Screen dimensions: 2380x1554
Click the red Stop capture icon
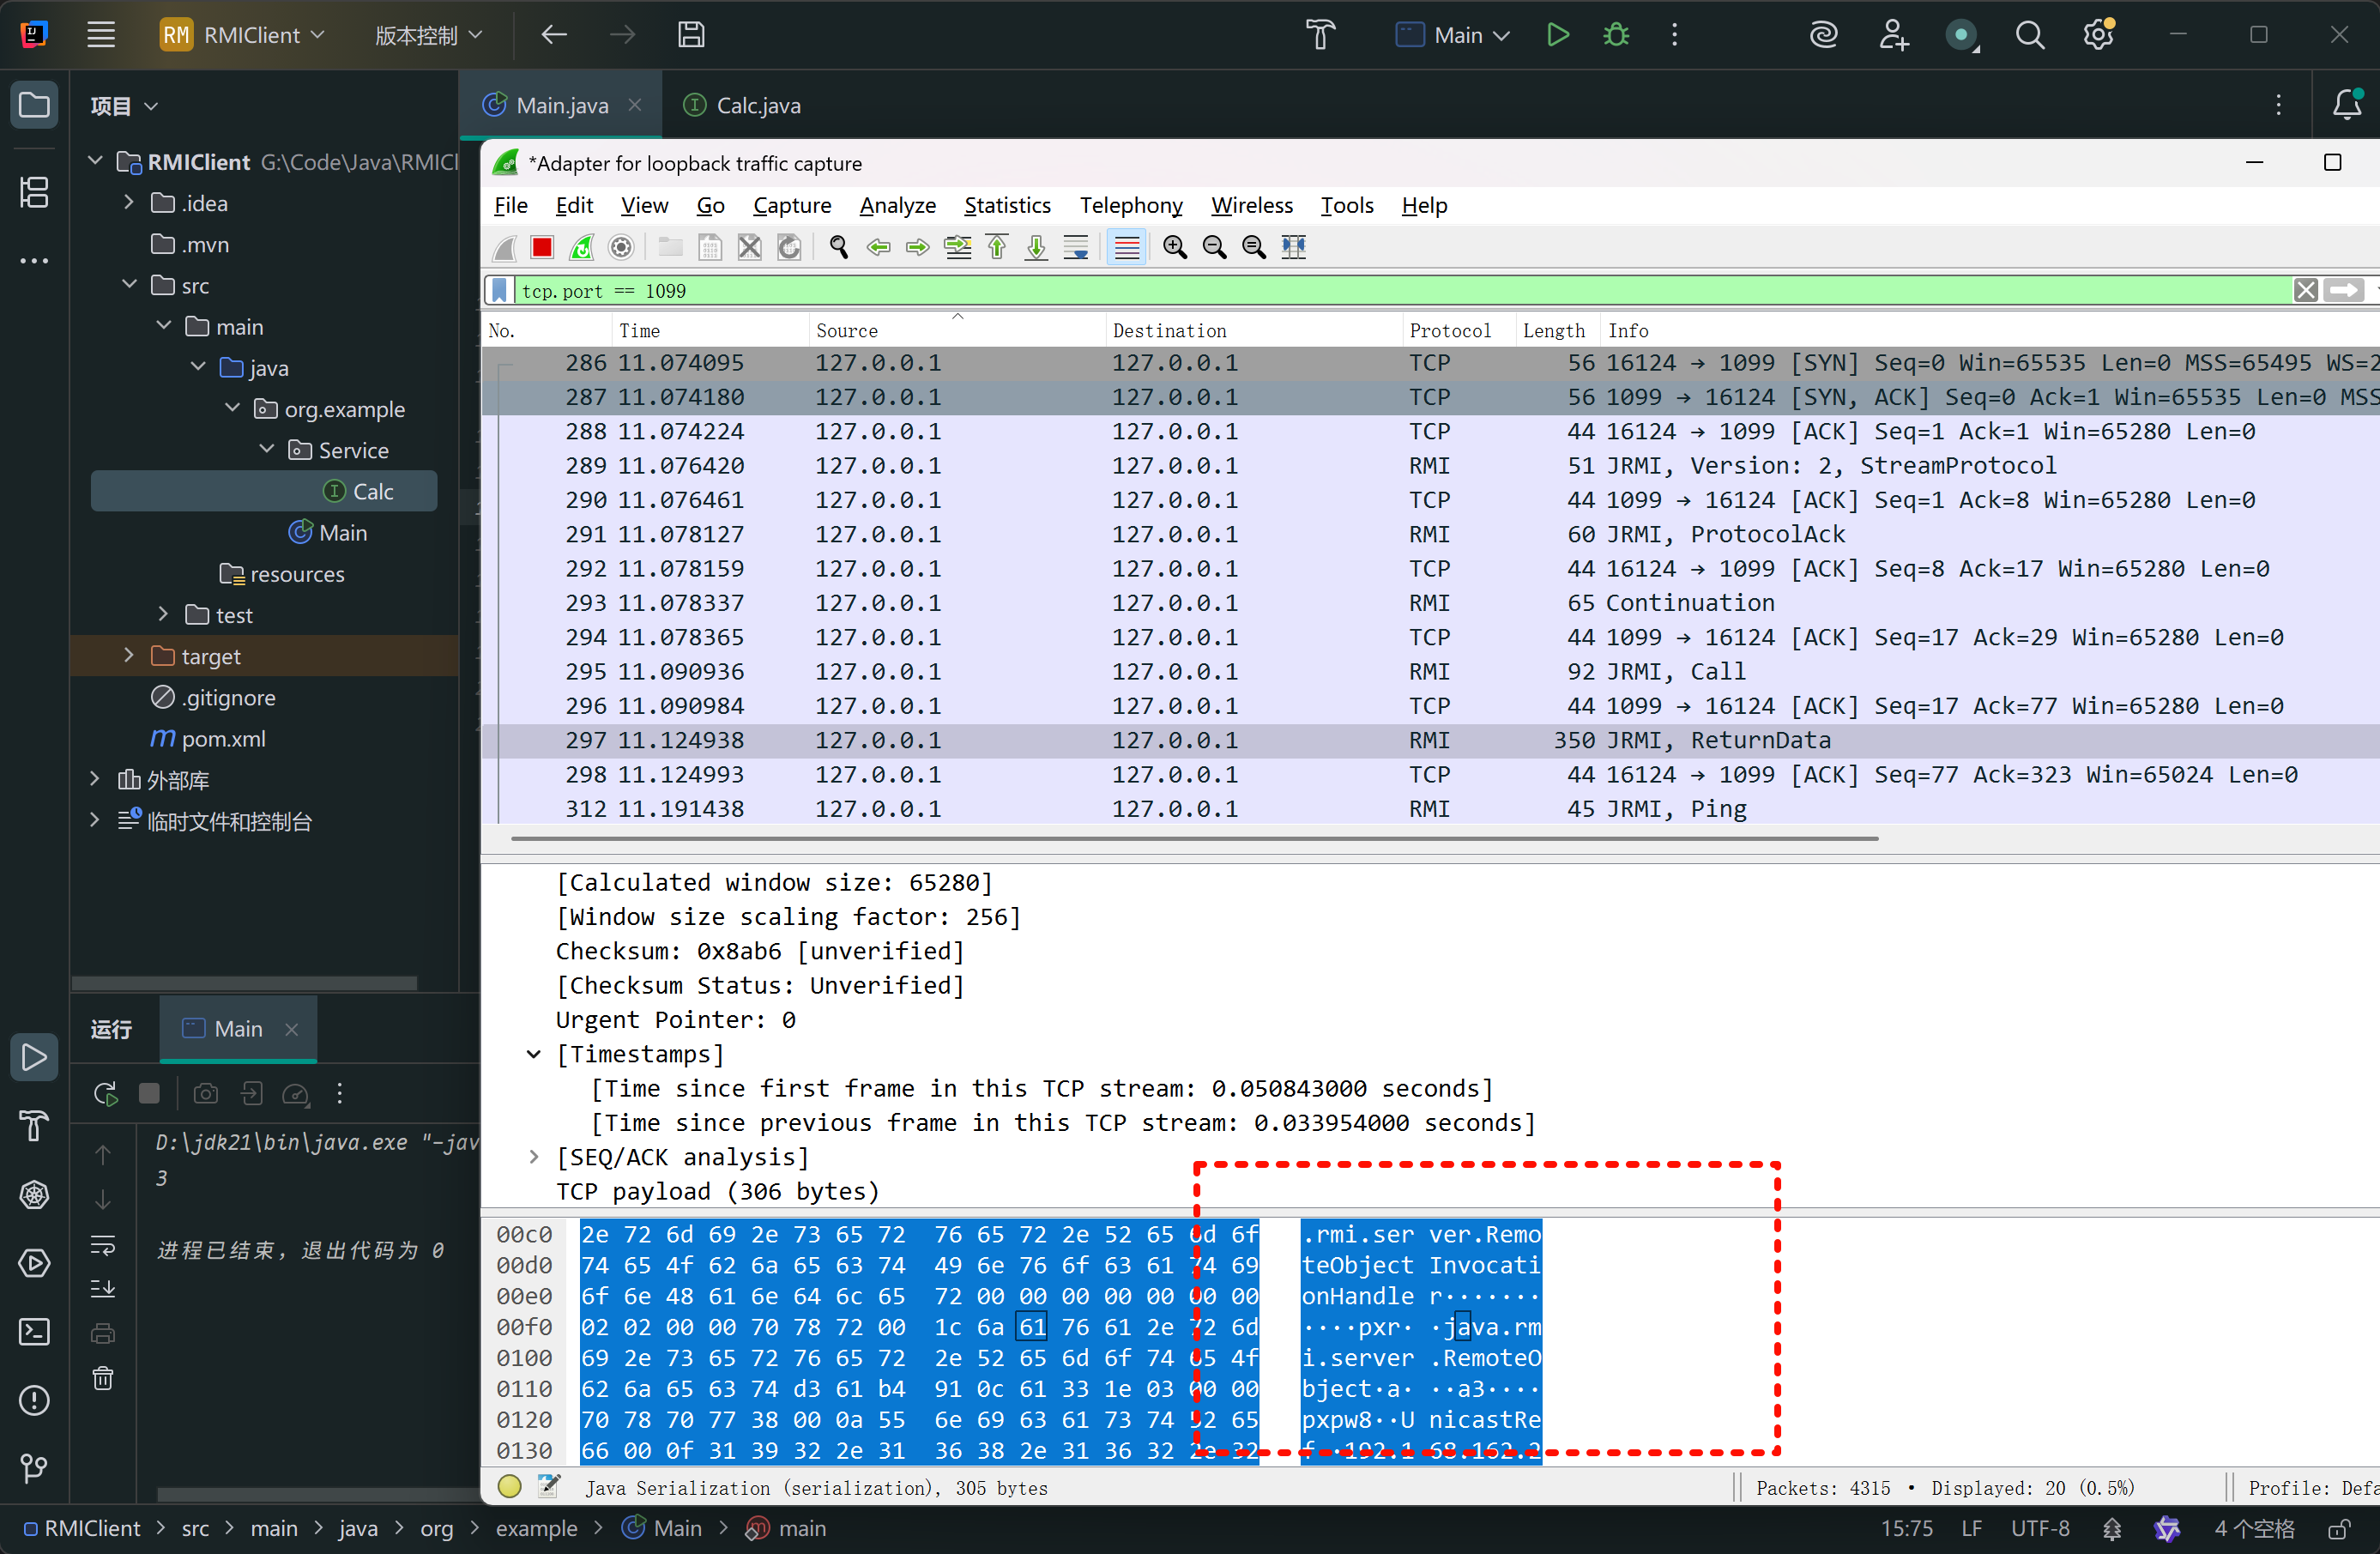point(542,247)
